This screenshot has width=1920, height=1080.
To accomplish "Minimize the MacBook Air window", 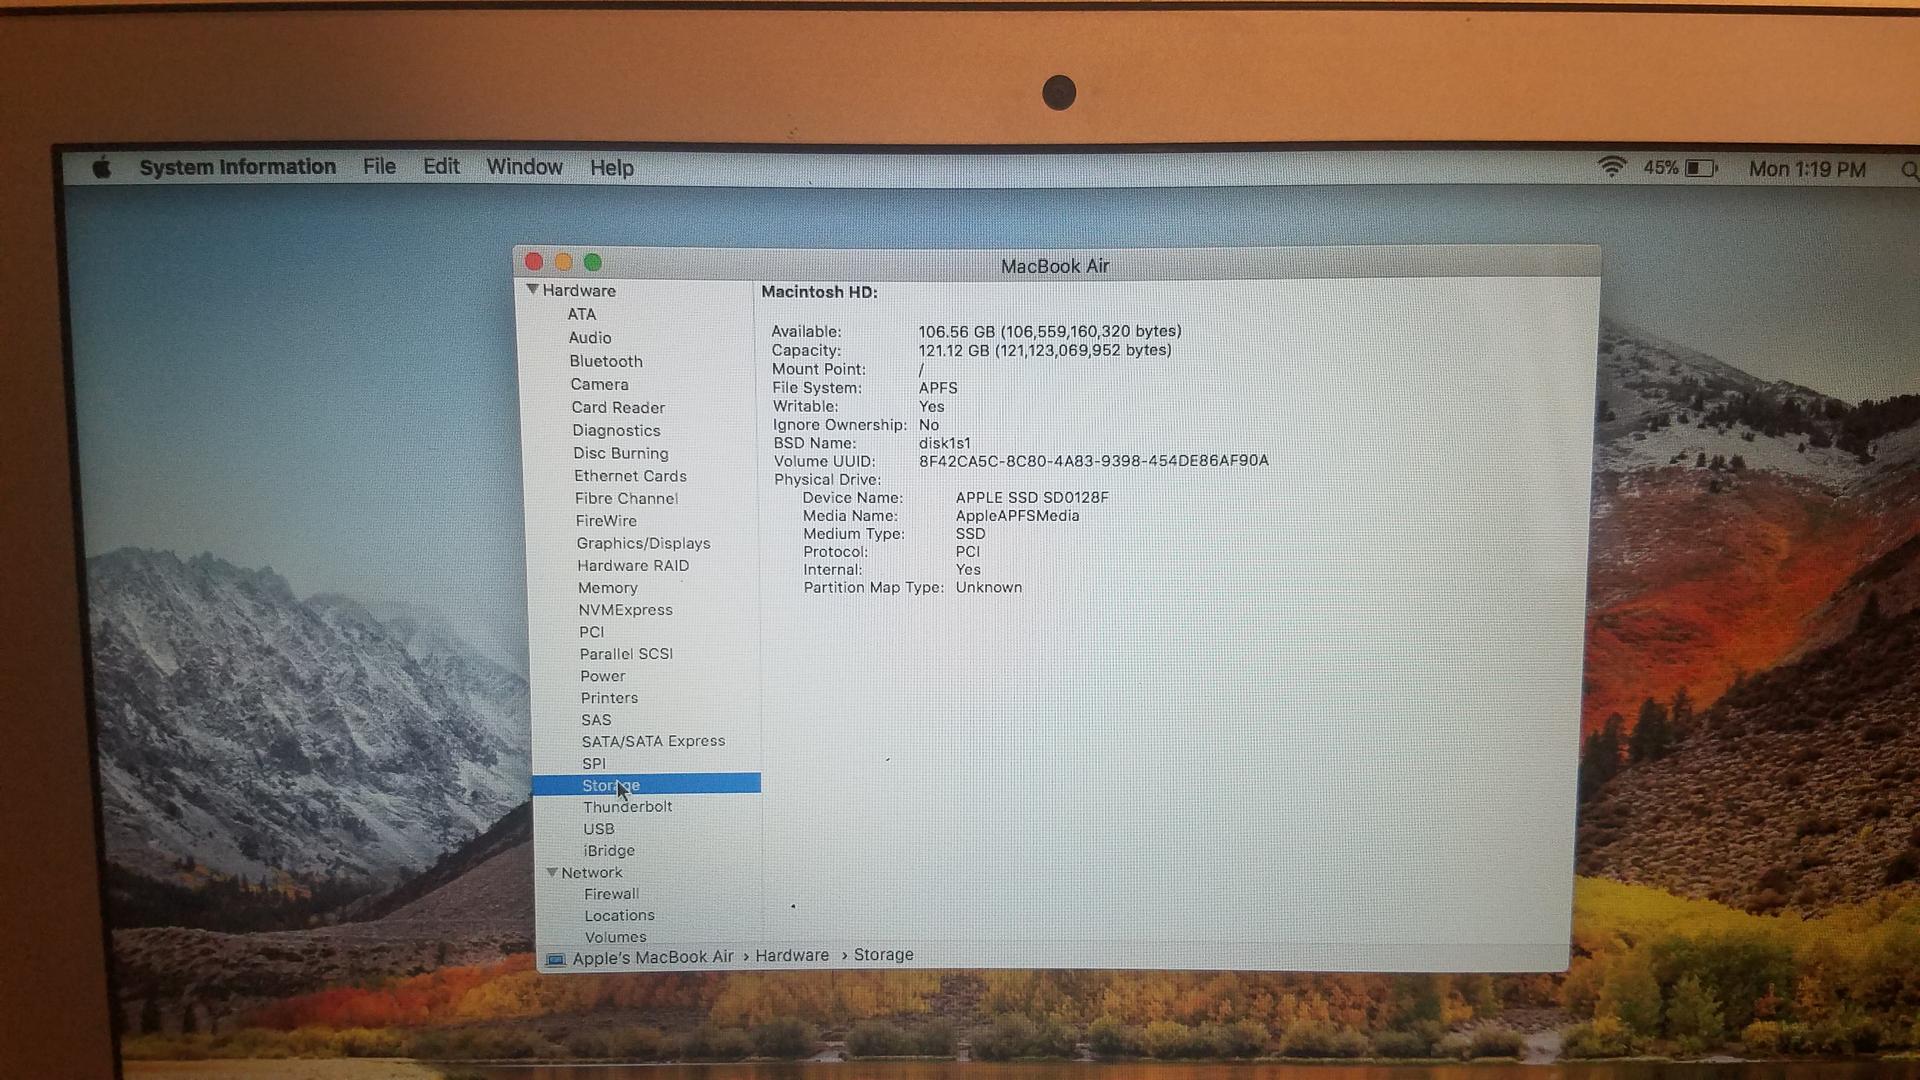I will pyautogui.click(x=564, y=262).
